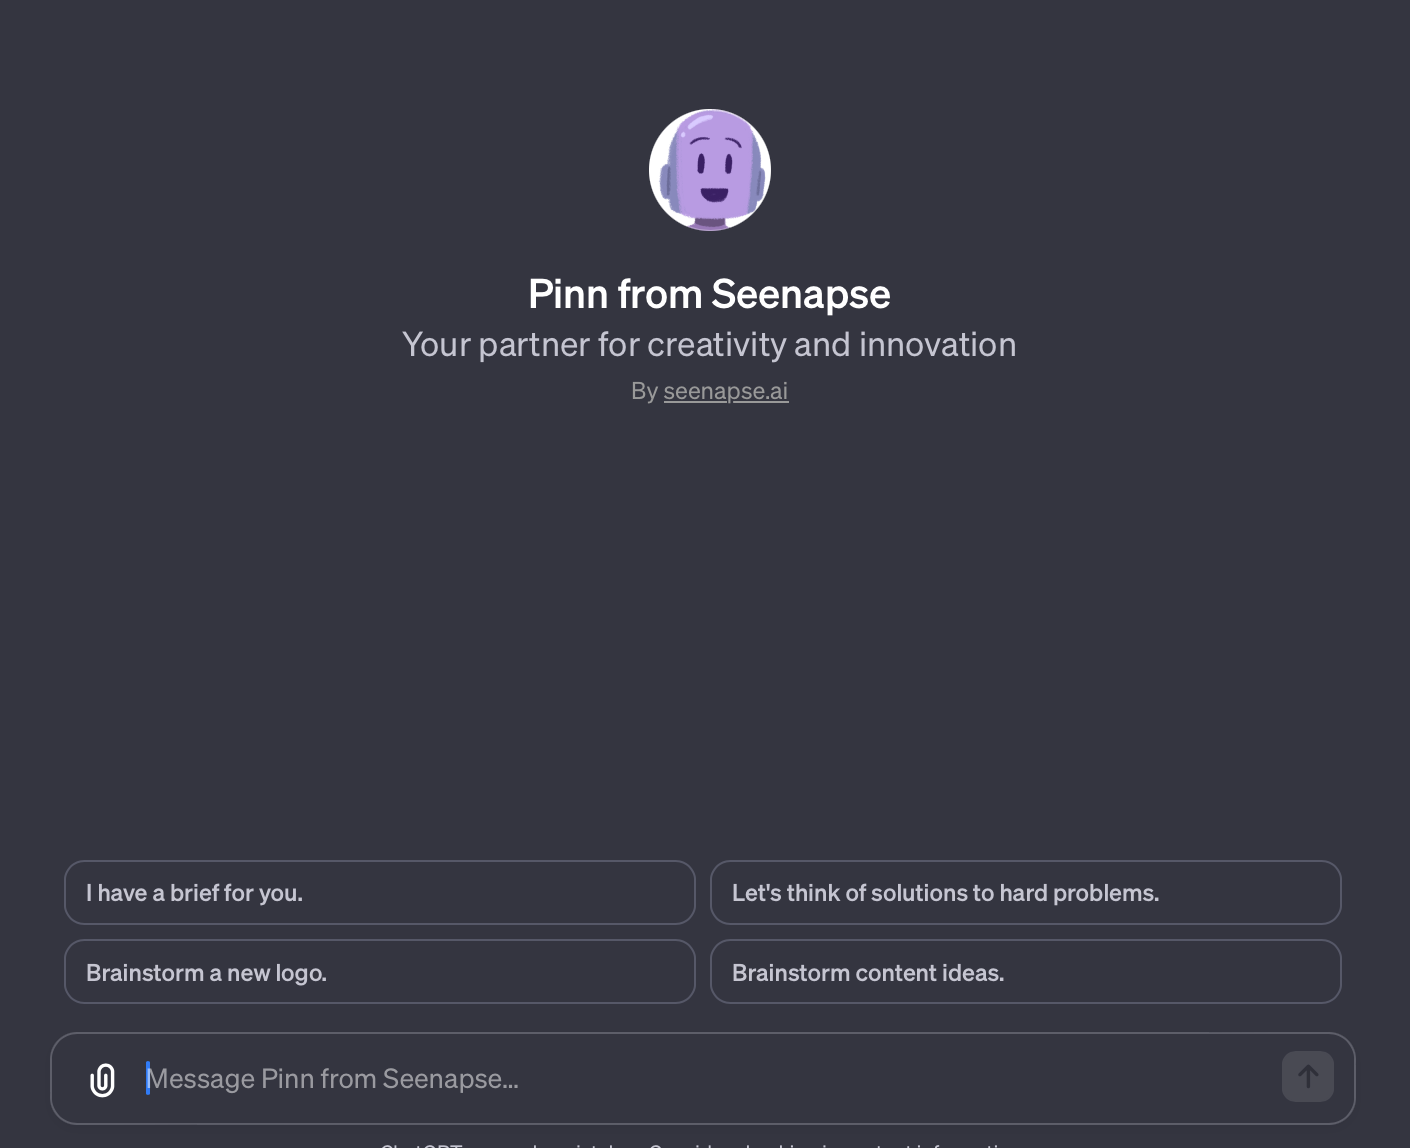The height and width of the screenshot is (1148, 1410).
Task: Send the message with the arrow button
Action: point(1307,1076)
